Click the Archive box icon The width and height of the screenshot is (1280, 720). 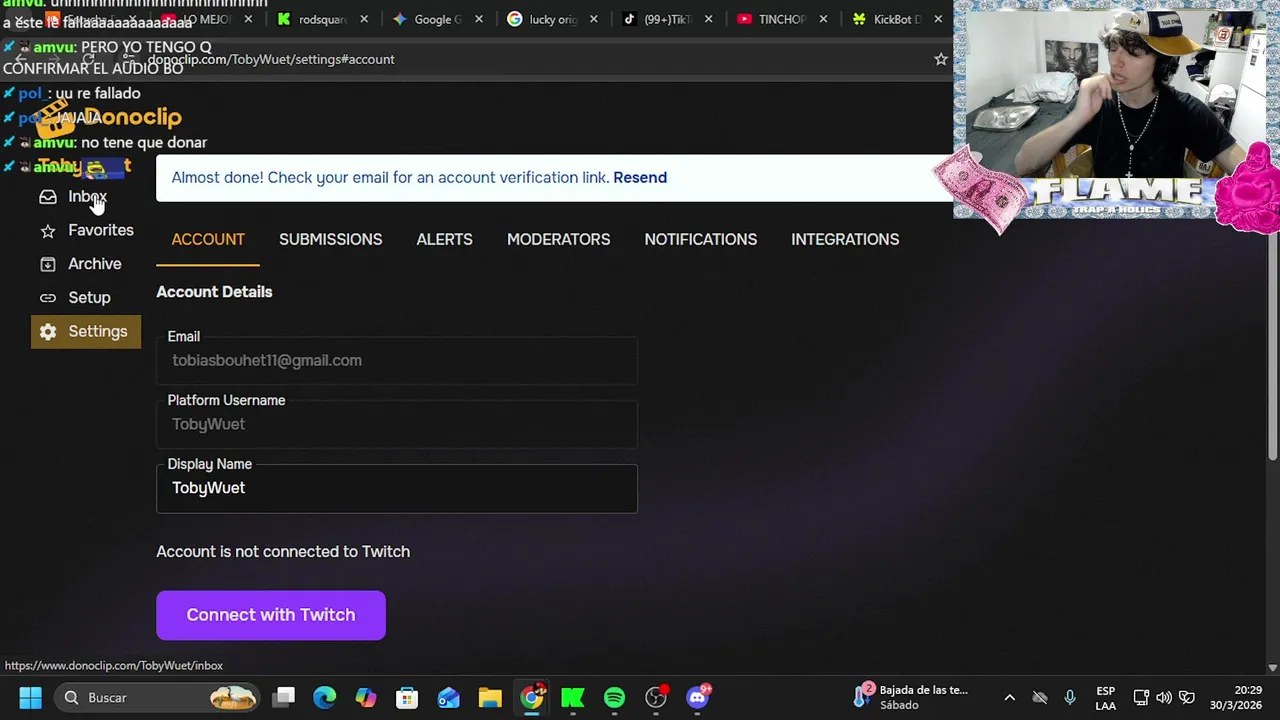coord(48,264)
